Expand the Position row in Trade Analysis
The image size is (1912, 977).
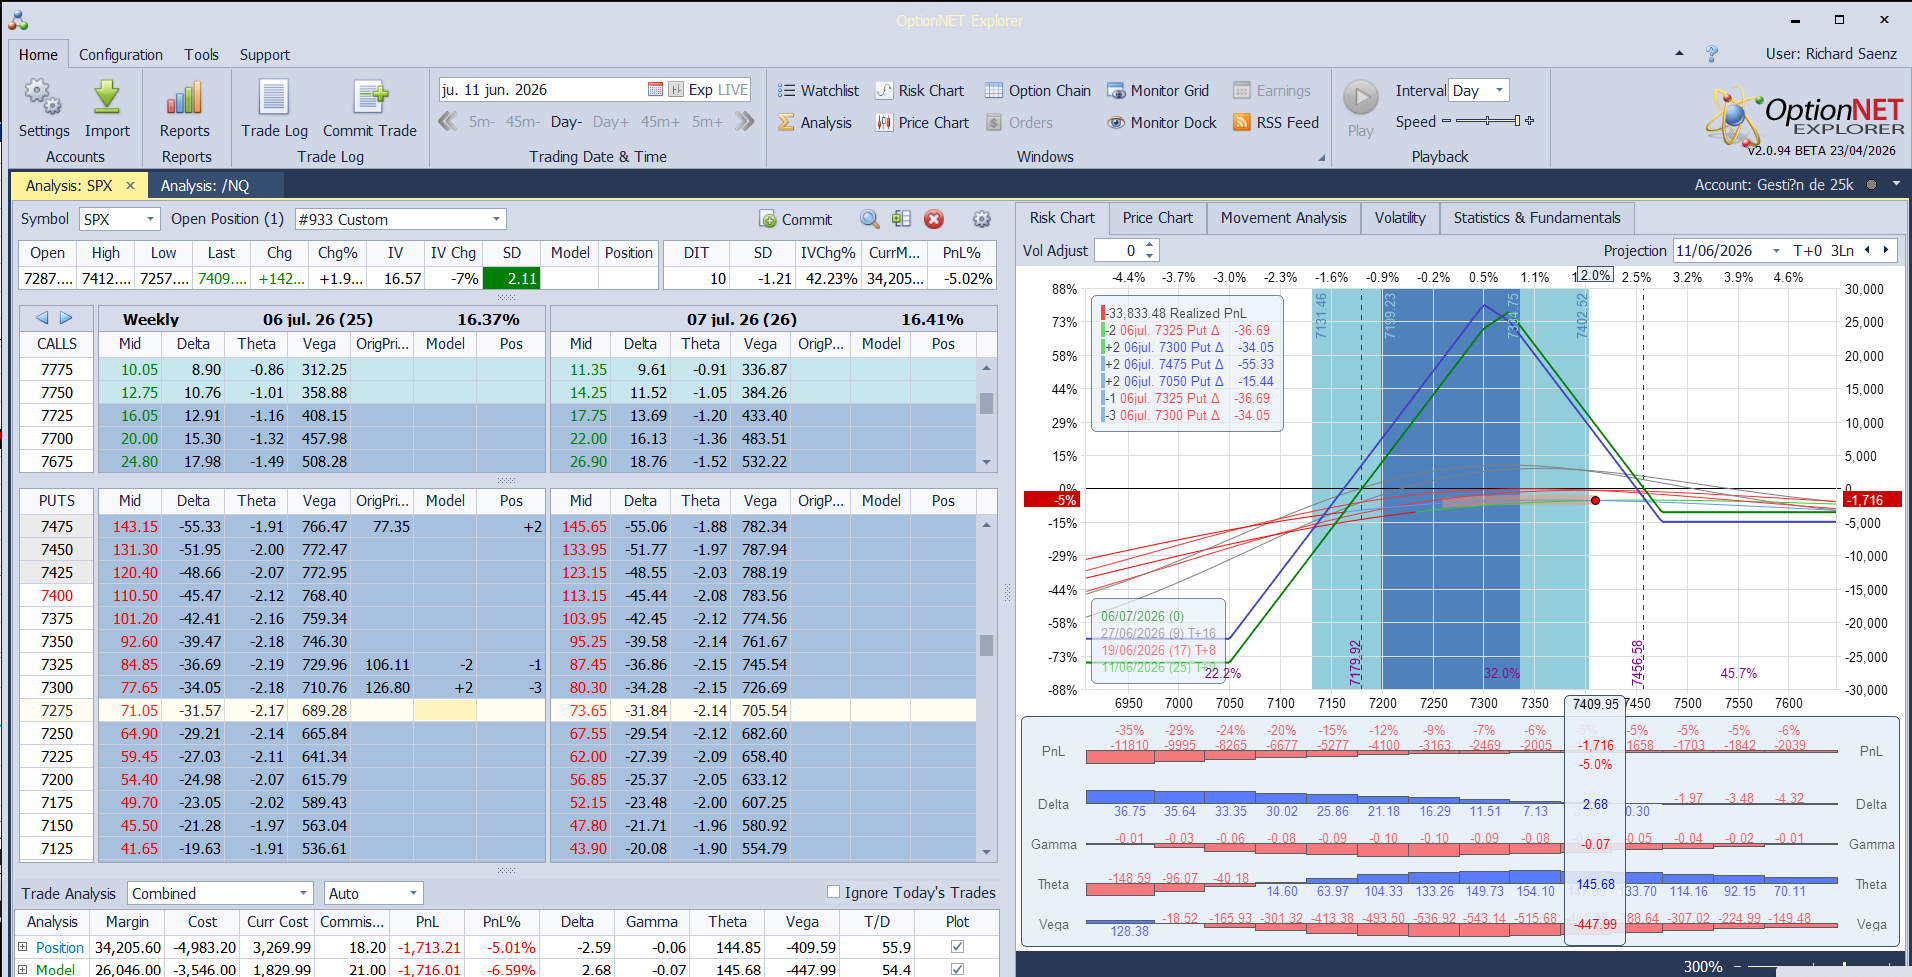tap(23, 947)
